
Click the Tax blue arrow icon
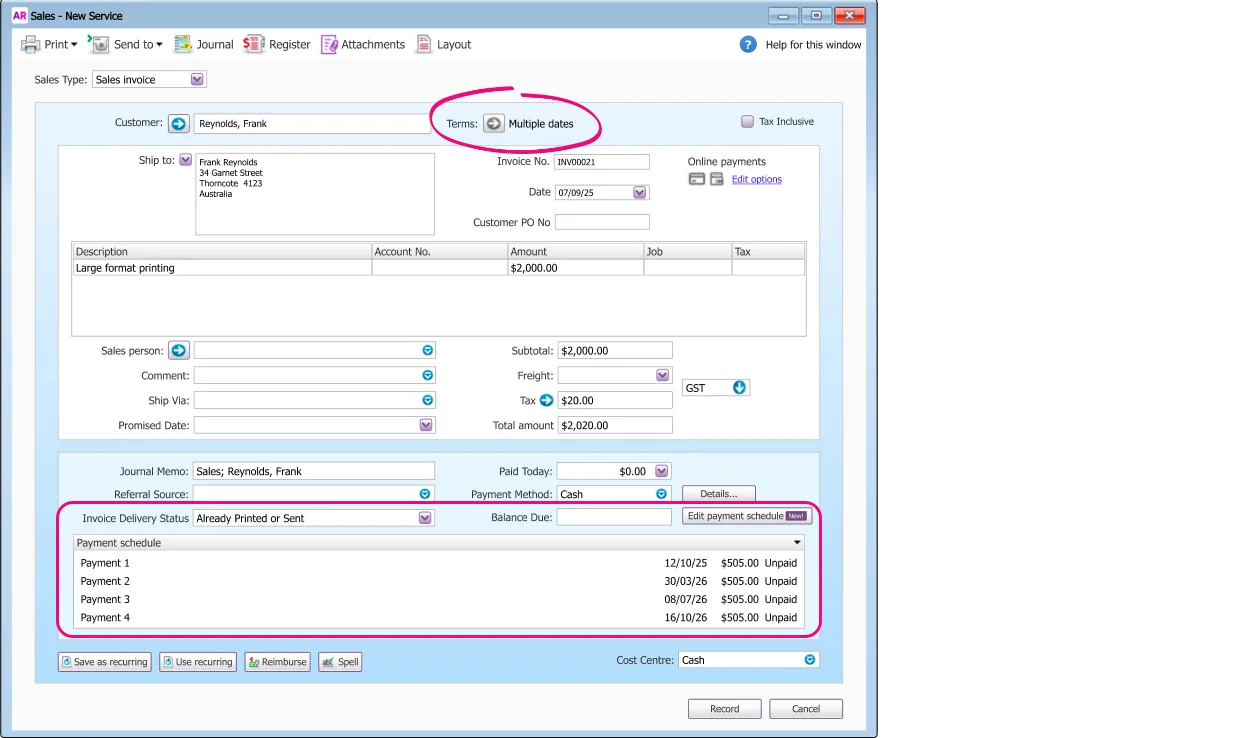tap(546, 400)
